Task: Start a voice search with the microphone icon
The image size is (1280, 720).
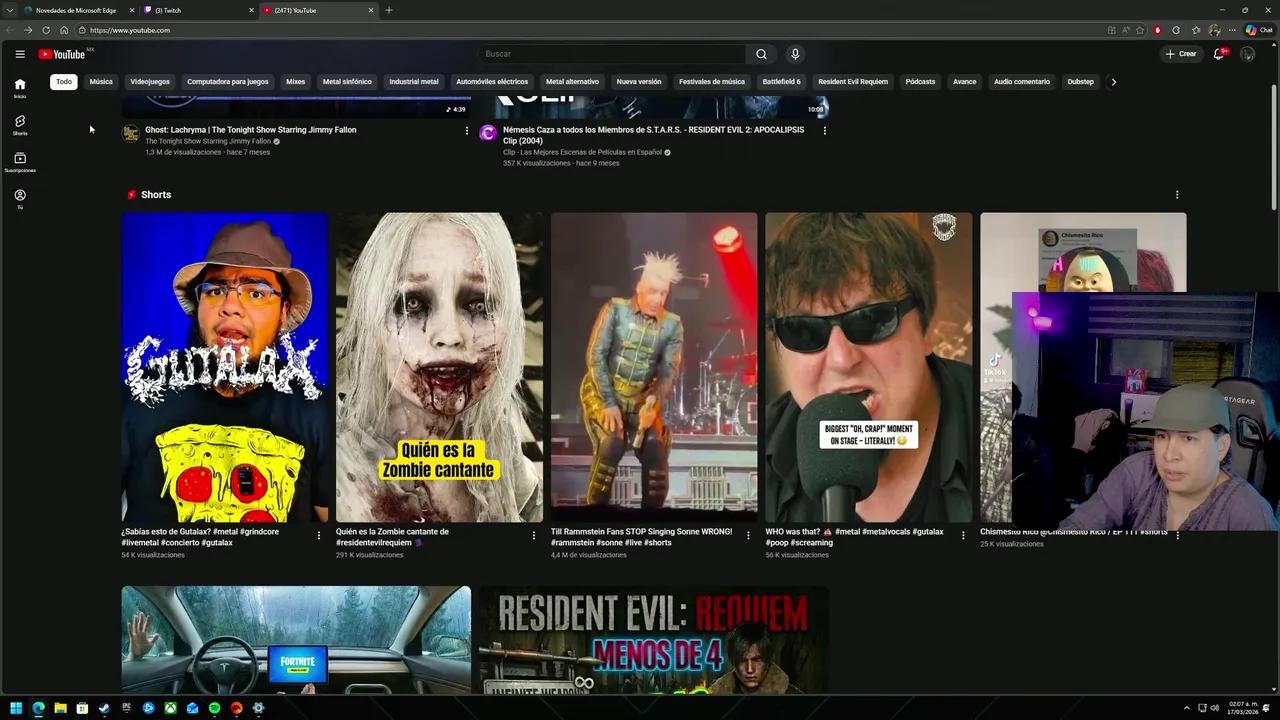Action: 795,54
